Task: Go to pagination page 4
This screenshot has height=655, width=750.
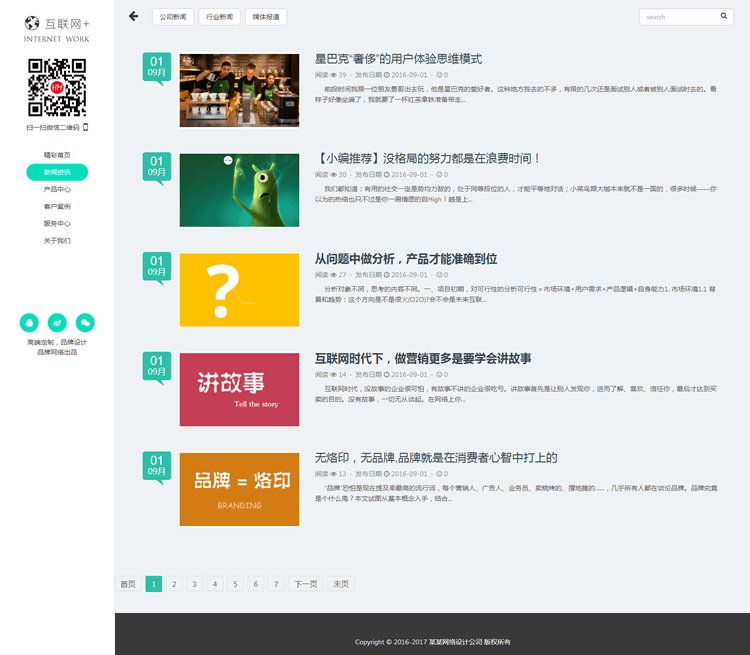Action: pyautogui.click(x=215, y=584)
